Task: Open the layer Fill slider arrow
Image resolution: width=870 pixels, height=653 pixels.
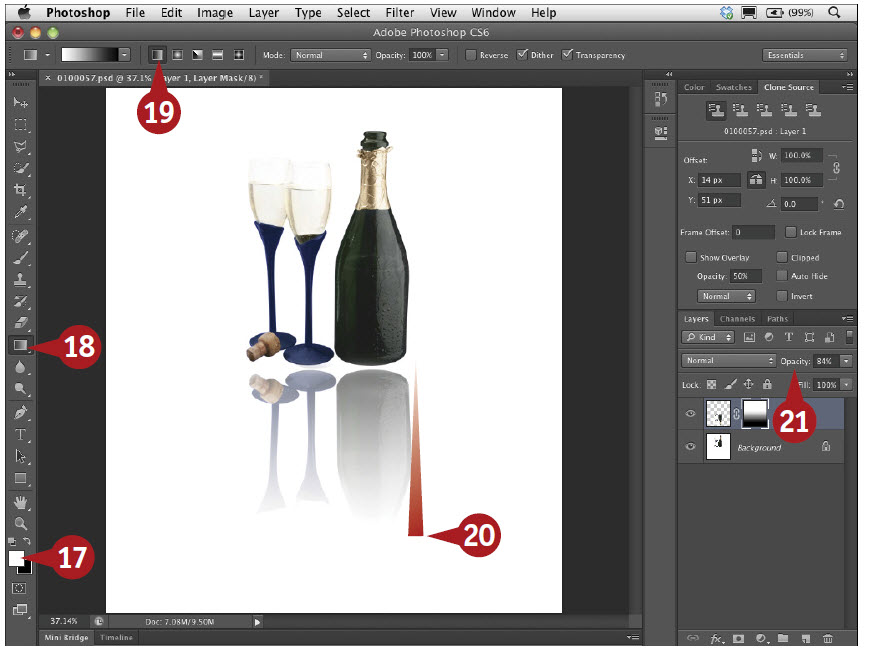Action: pyautogui.click(x=846, y=384)
